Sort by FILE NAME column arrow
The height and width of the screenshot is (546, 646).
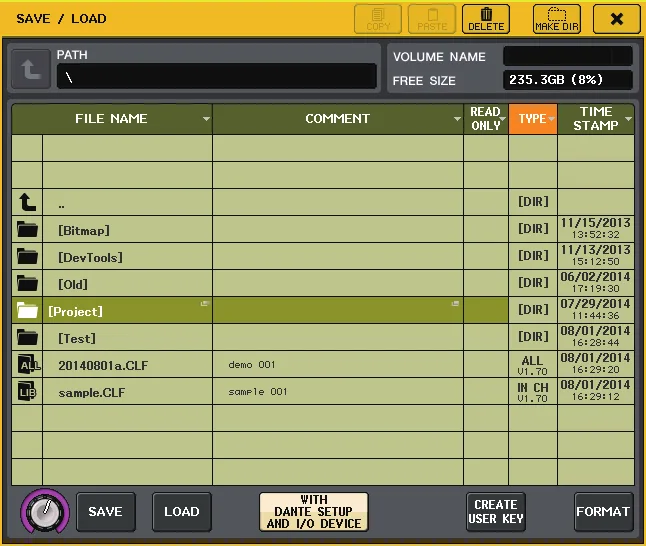point(206,119)
